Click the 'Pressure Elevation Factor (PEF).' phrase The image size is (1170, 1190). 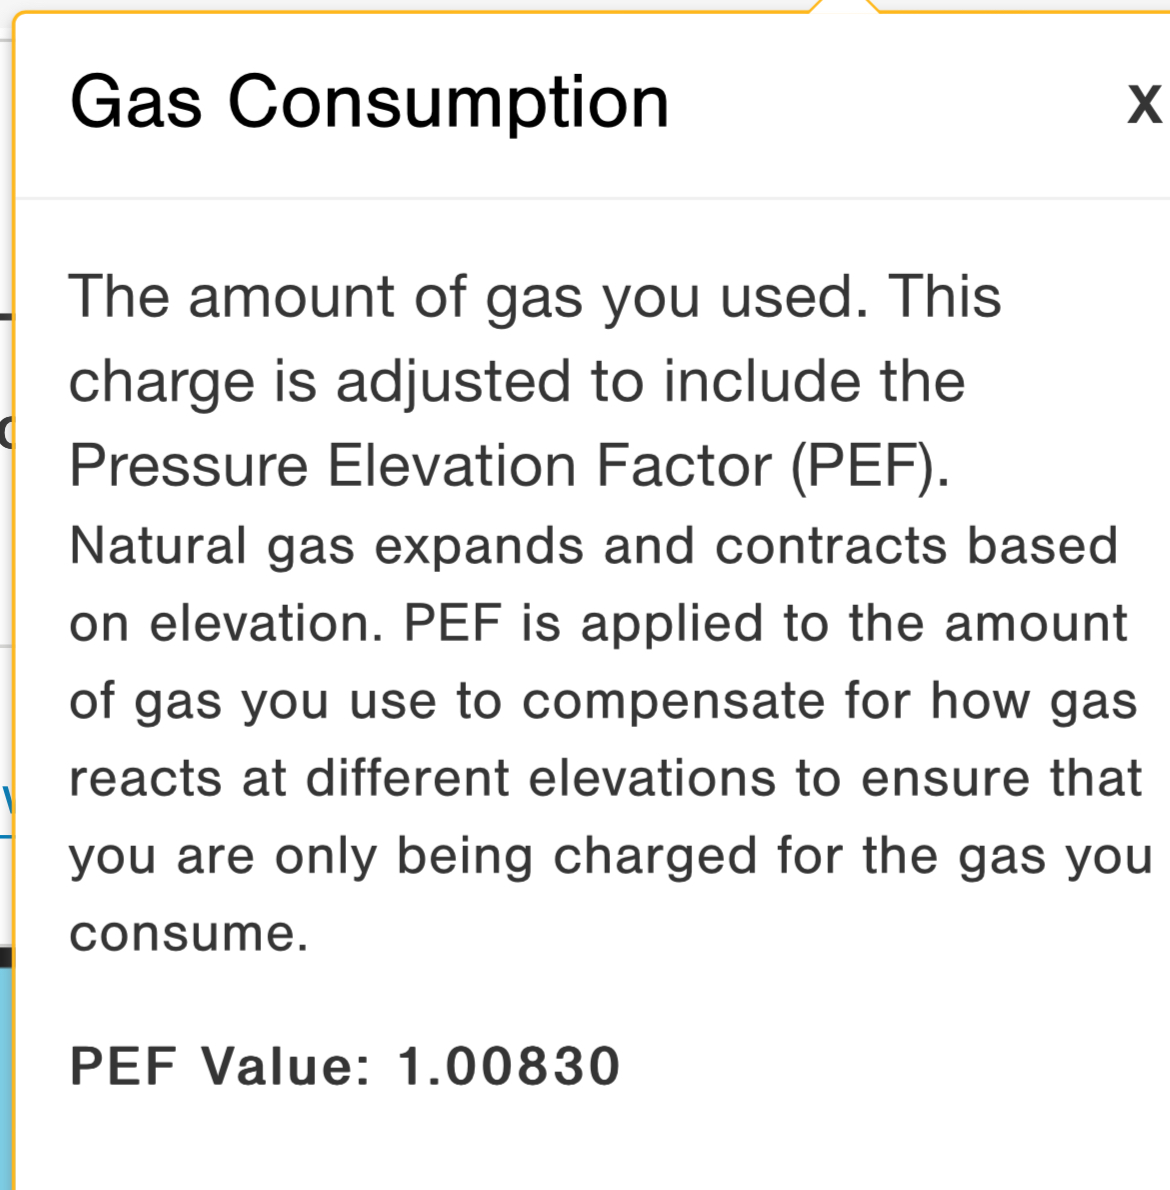coord(509,466)
